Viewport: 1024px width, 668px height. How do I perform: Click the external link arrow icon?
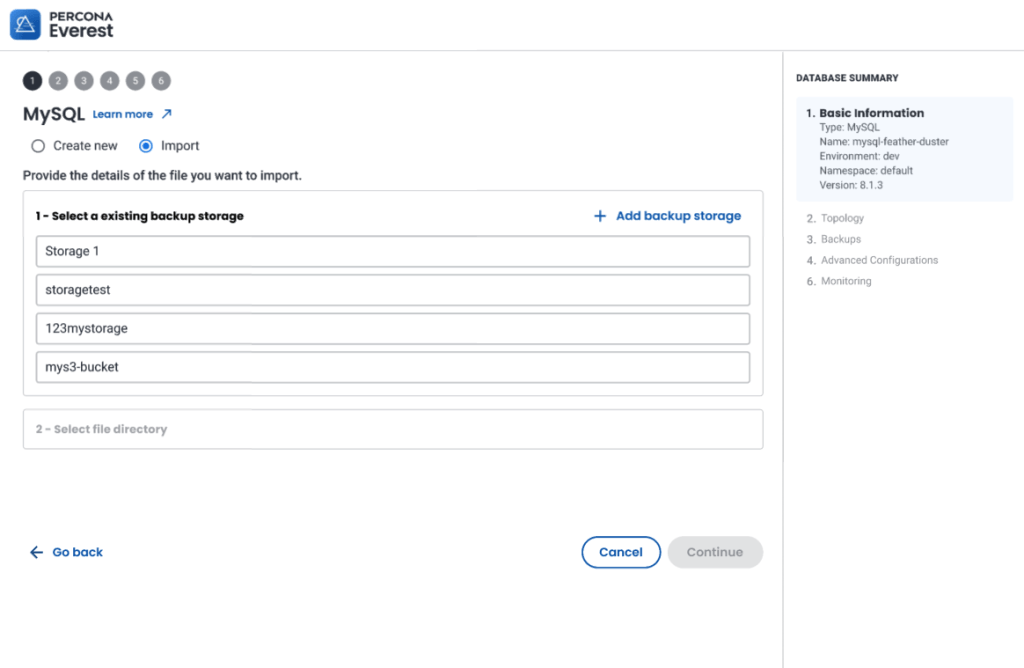coord(167,114)
